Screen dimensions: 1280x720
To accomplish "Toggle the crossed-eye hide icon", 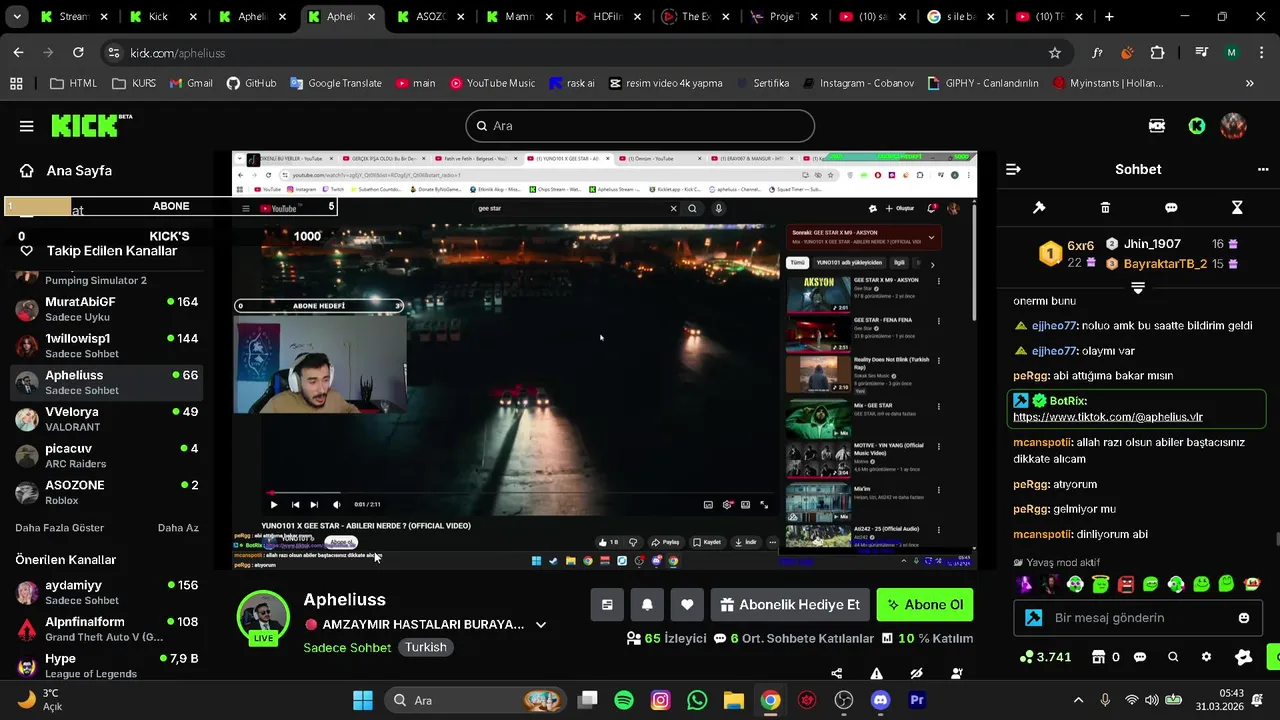I will [917, 674].
